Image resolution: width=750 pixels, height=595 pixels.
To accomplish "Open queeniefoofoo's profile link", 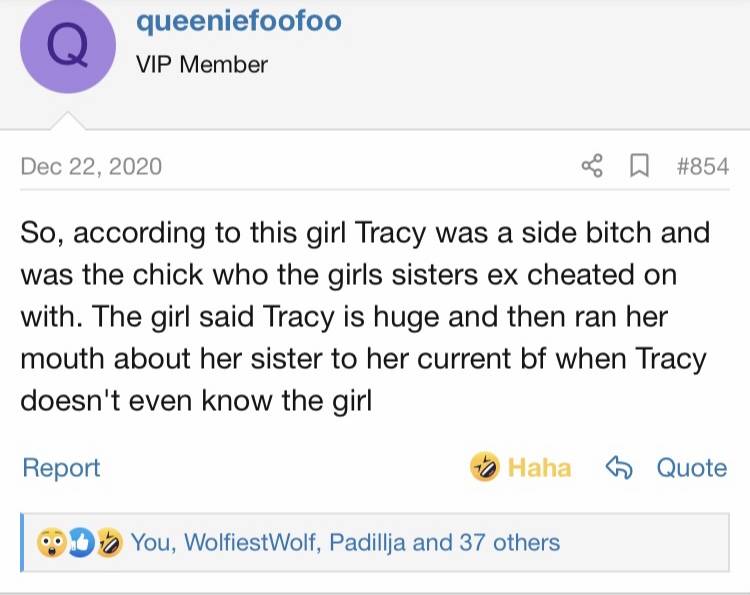I will [x=239, y=22].
